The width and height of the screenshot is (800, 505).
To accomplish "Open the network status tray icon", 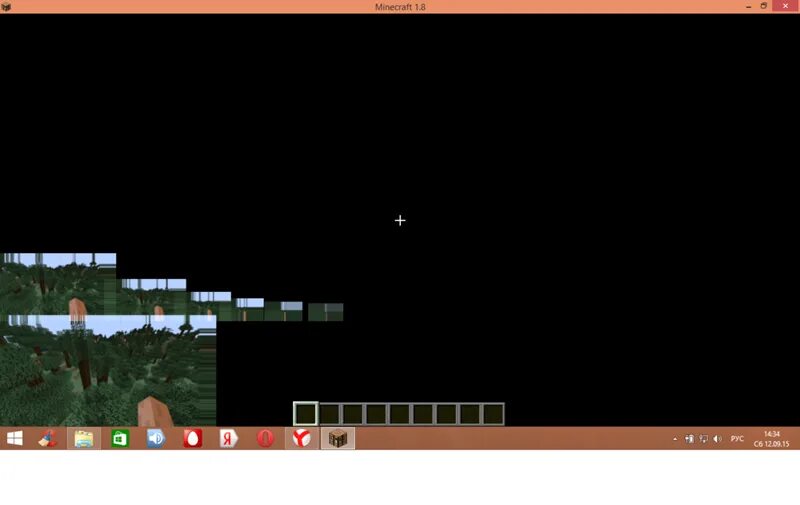I will 704,439.
